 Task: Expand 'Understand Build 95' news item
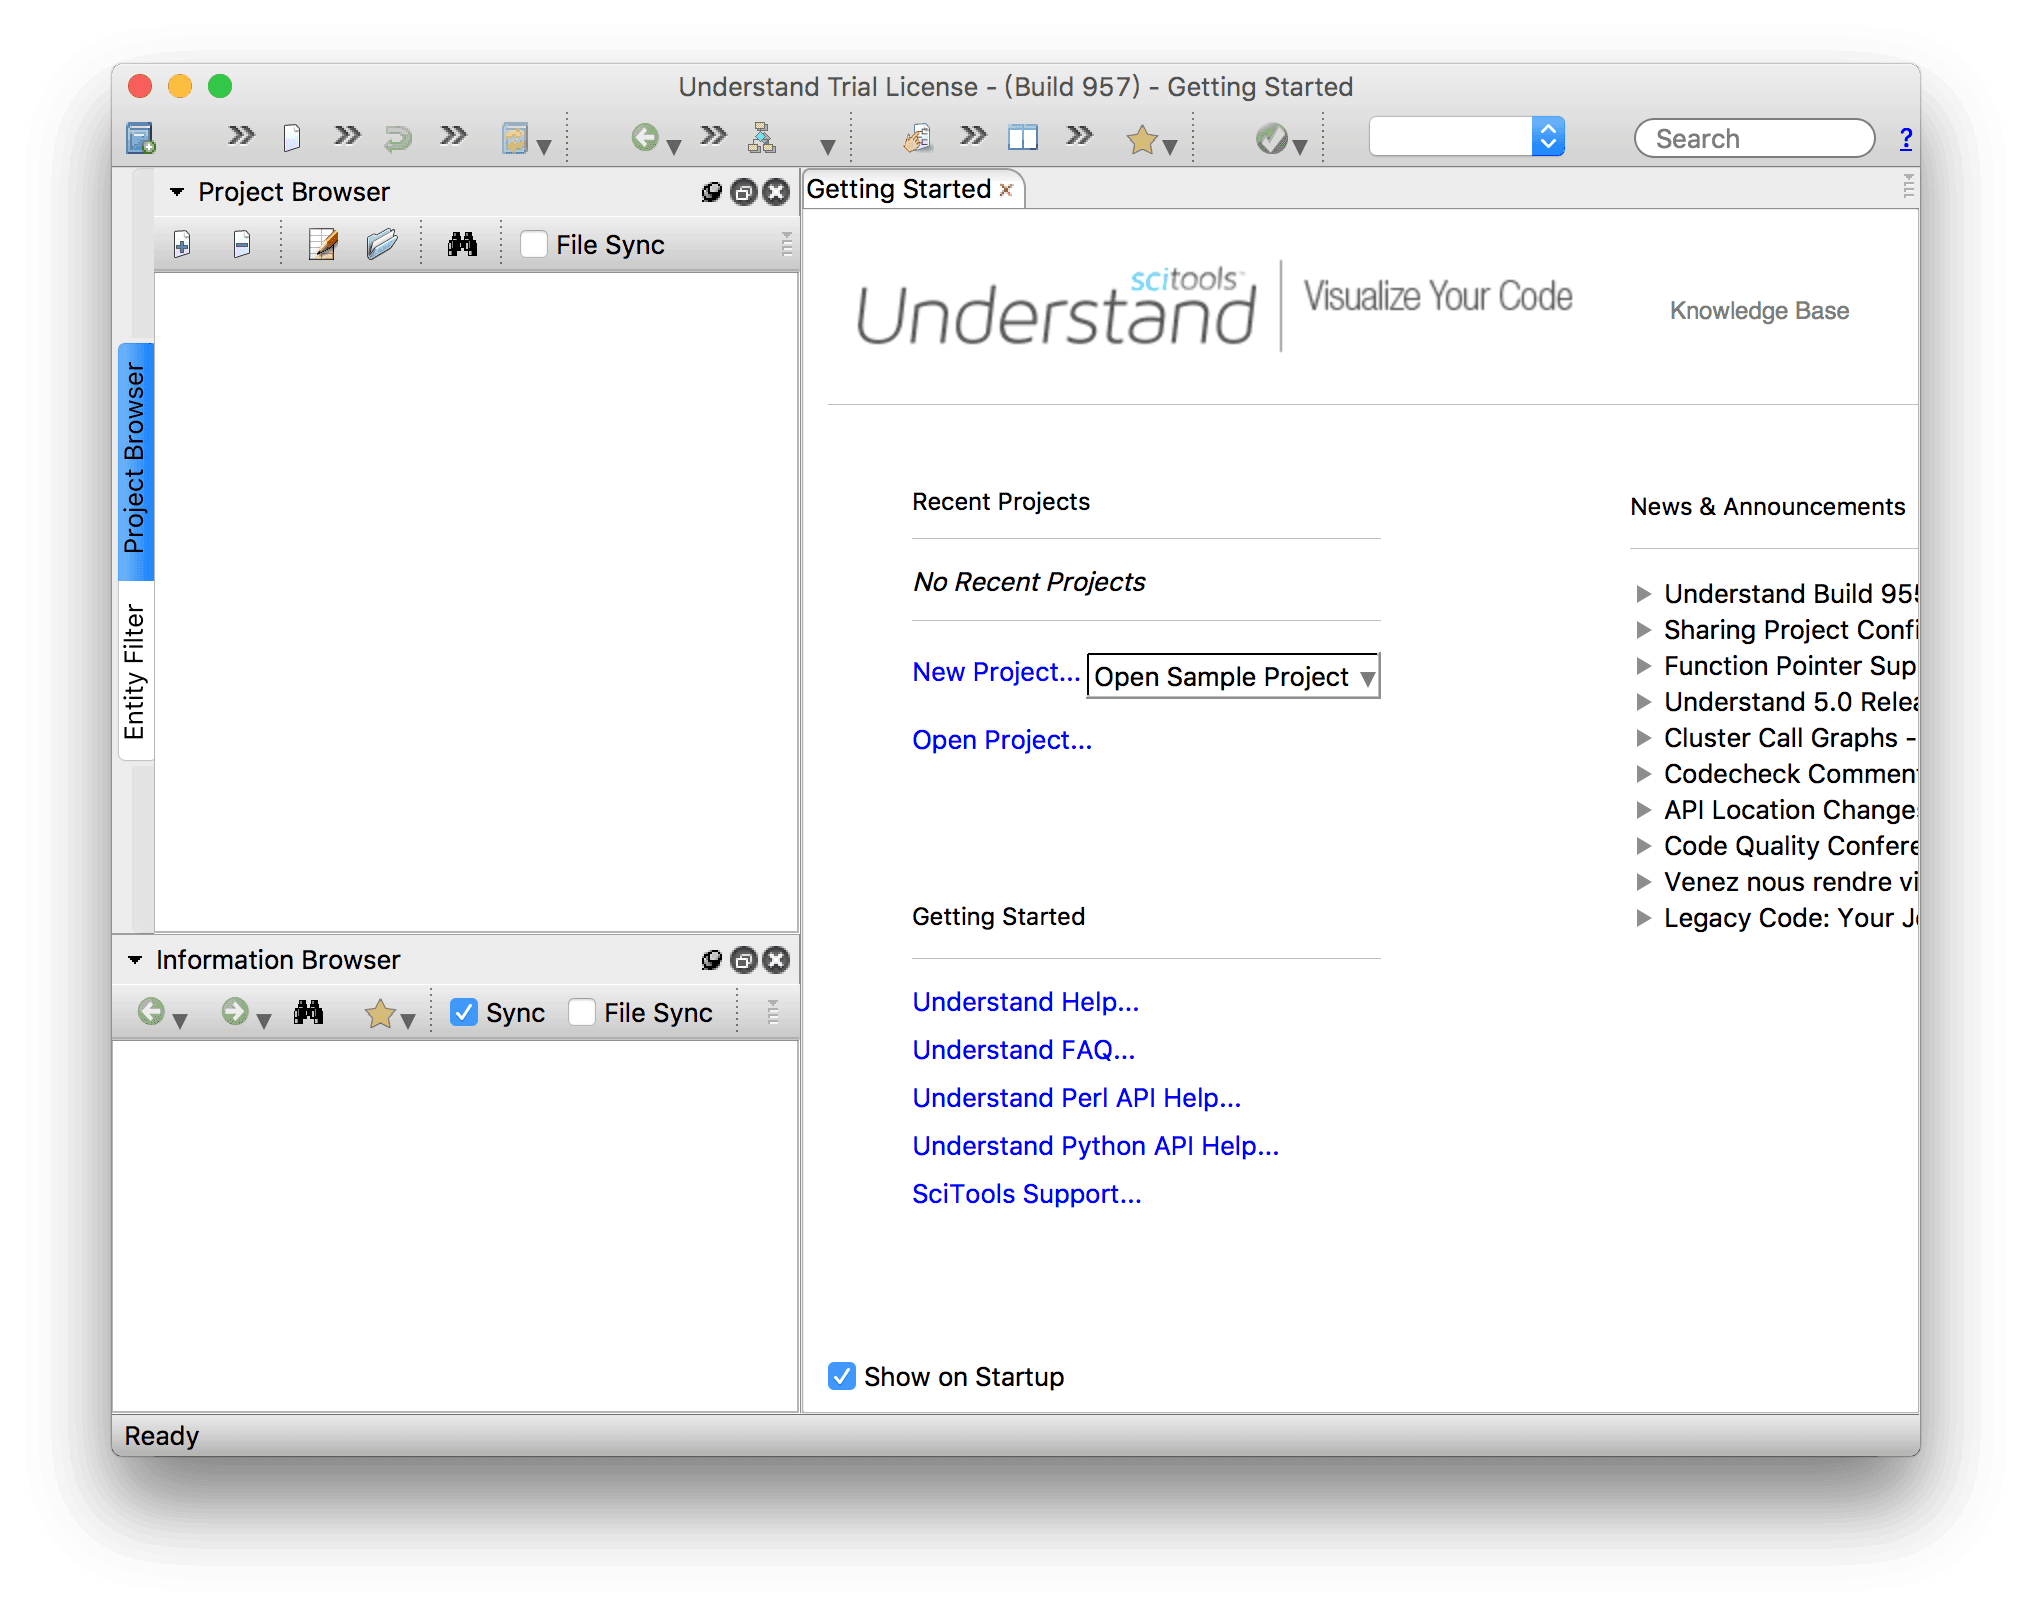1643,594
